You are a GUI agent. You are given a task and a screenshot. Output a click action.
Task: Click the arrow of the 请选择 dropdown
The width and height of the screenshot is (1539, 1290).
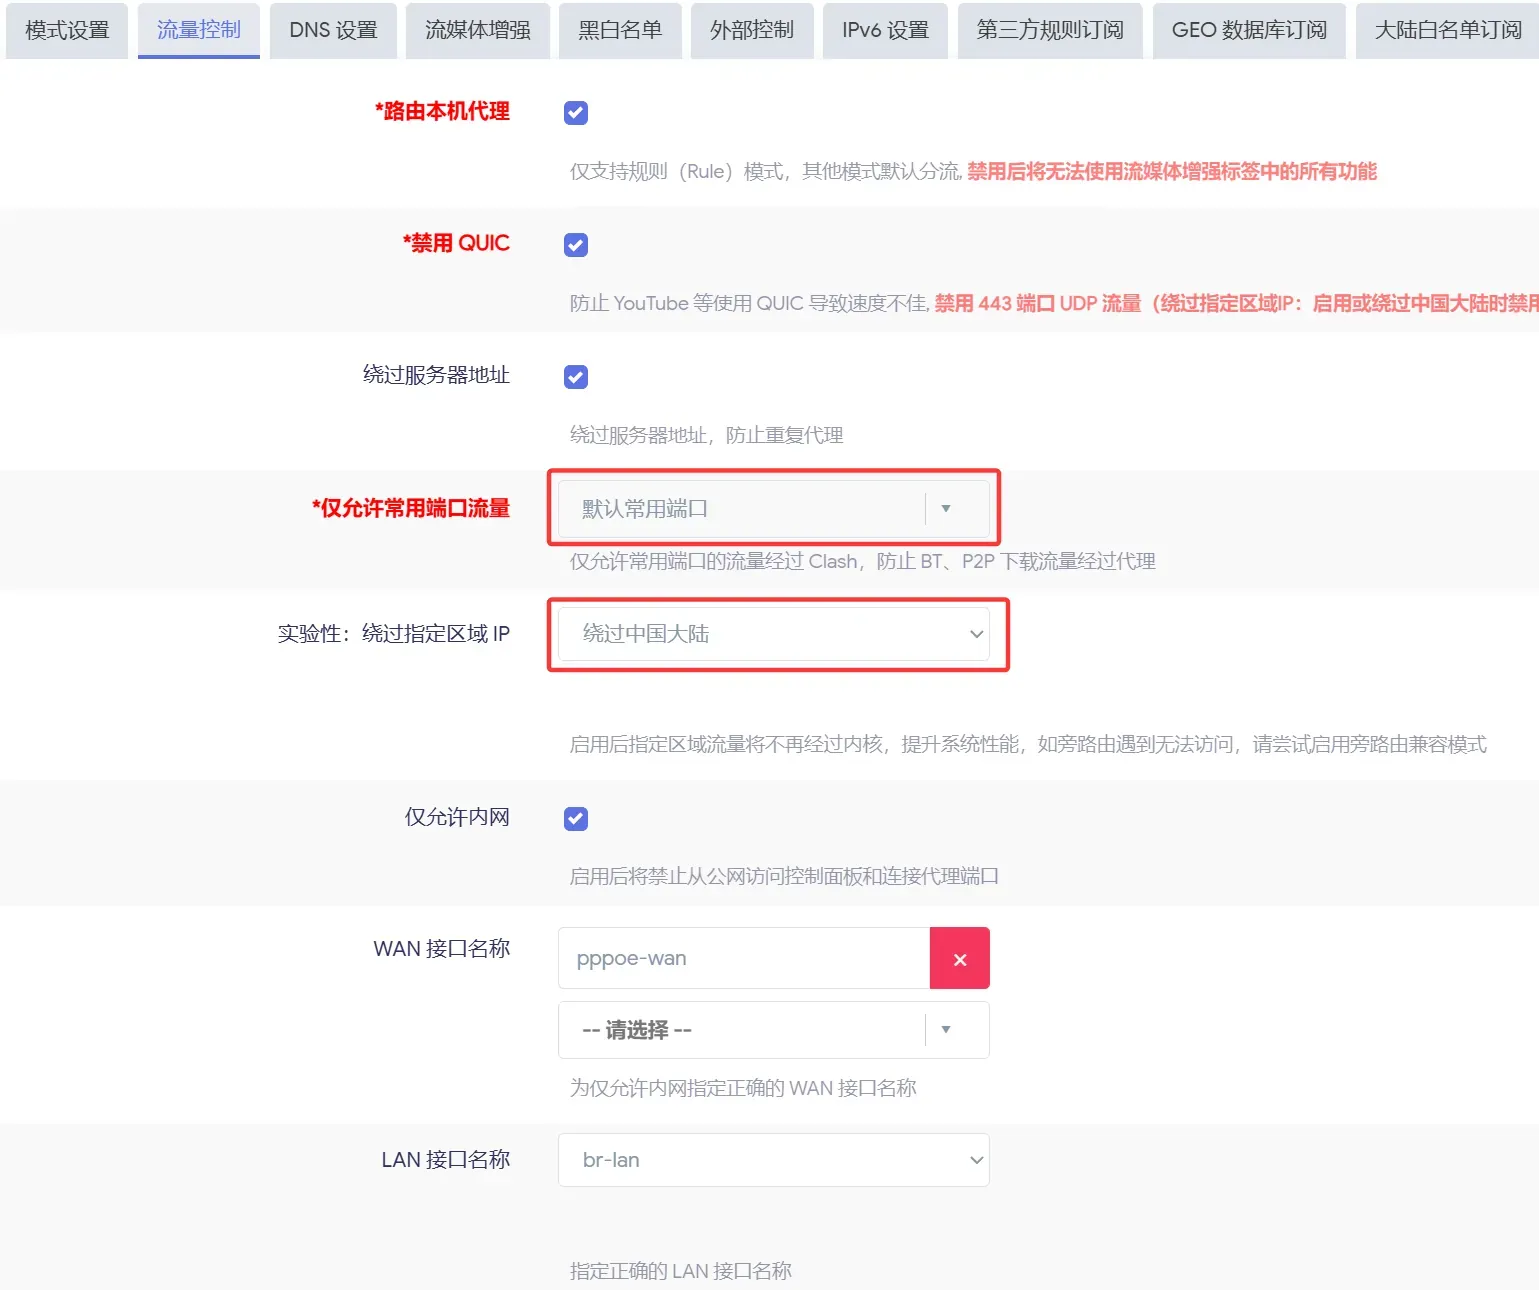pos(946,1030)
